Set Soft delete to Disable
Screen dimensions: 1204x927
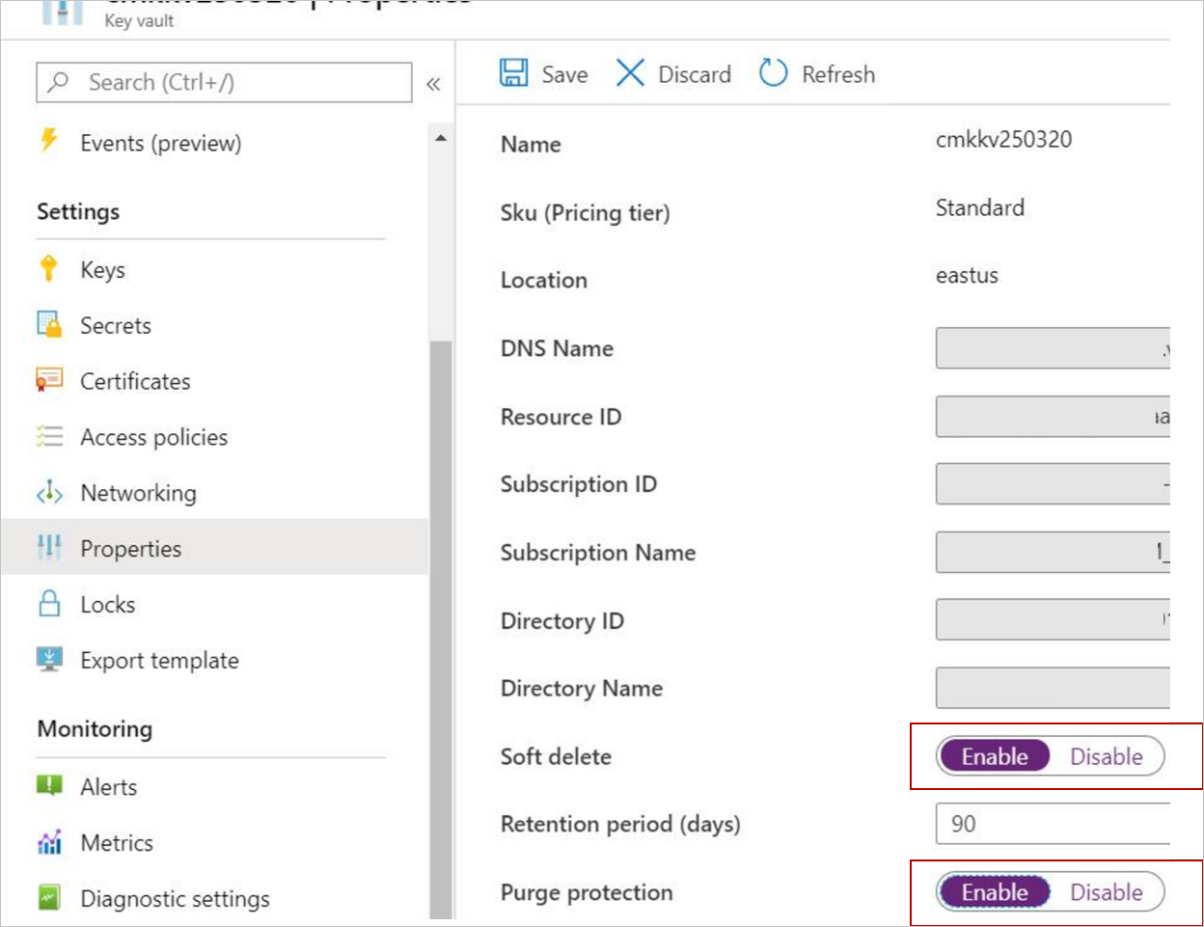click(x=1106, y=757)
